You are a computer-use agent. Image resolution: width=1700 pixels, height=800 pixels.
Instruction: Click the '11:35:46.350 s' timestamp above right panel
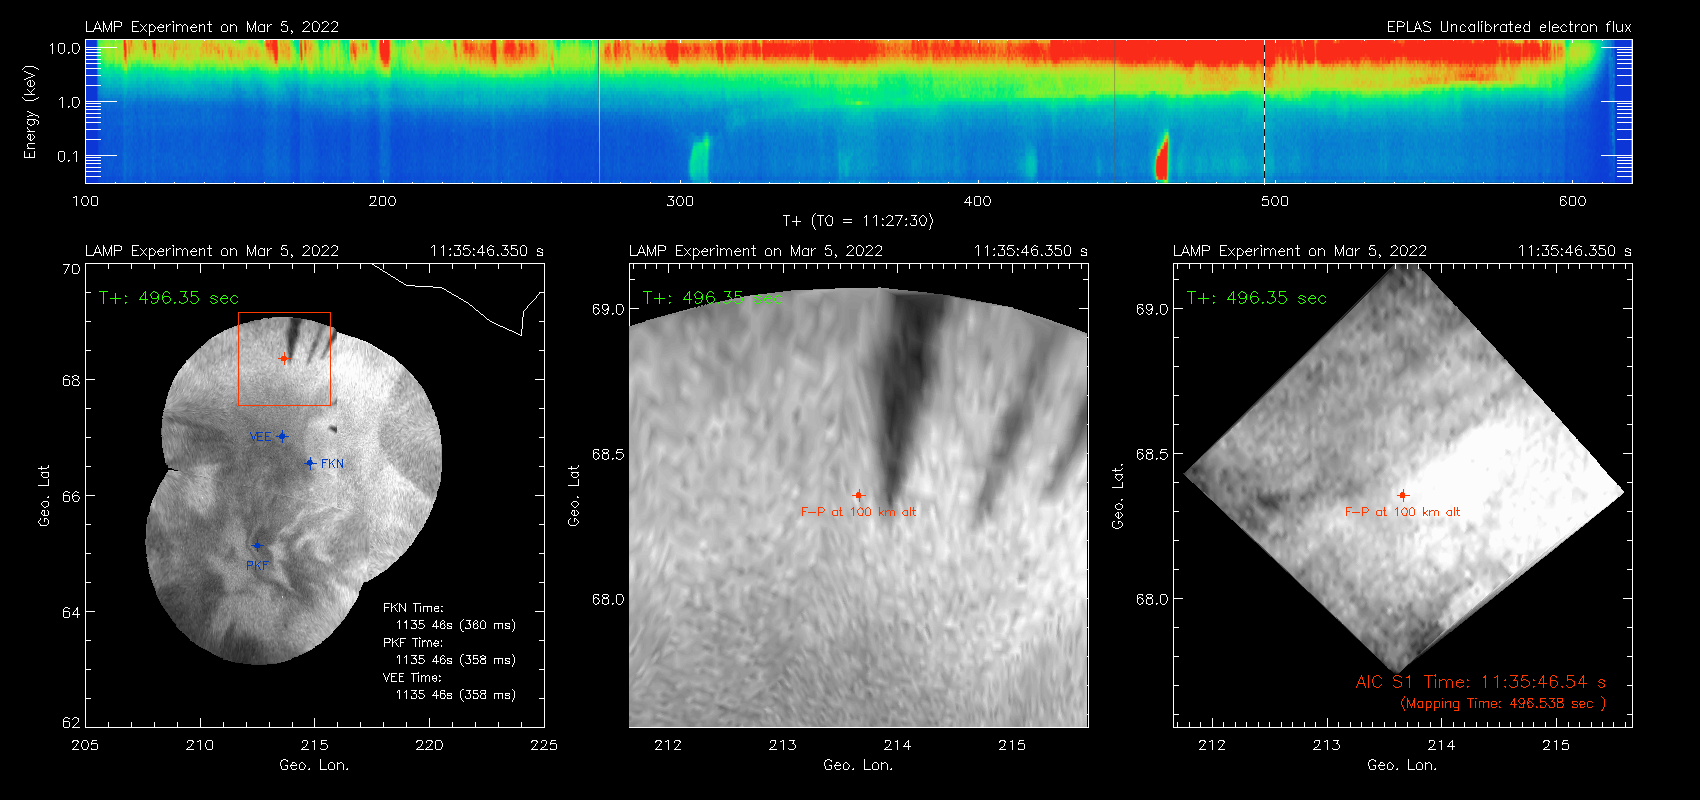tap(1575, 251)
